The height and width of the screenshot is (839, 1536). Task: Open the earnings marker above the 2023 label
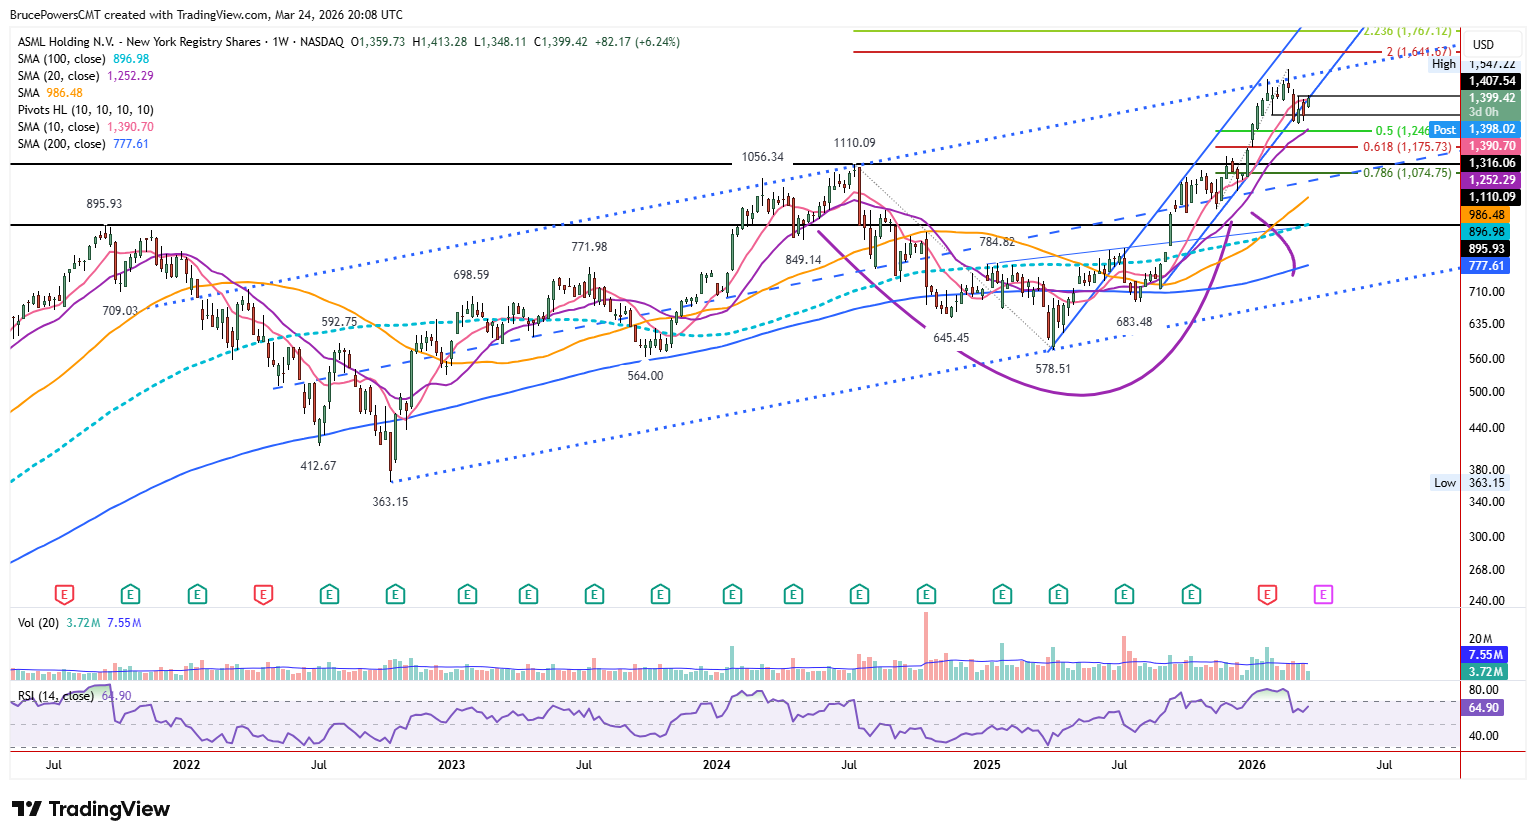(x=467, y=595)
